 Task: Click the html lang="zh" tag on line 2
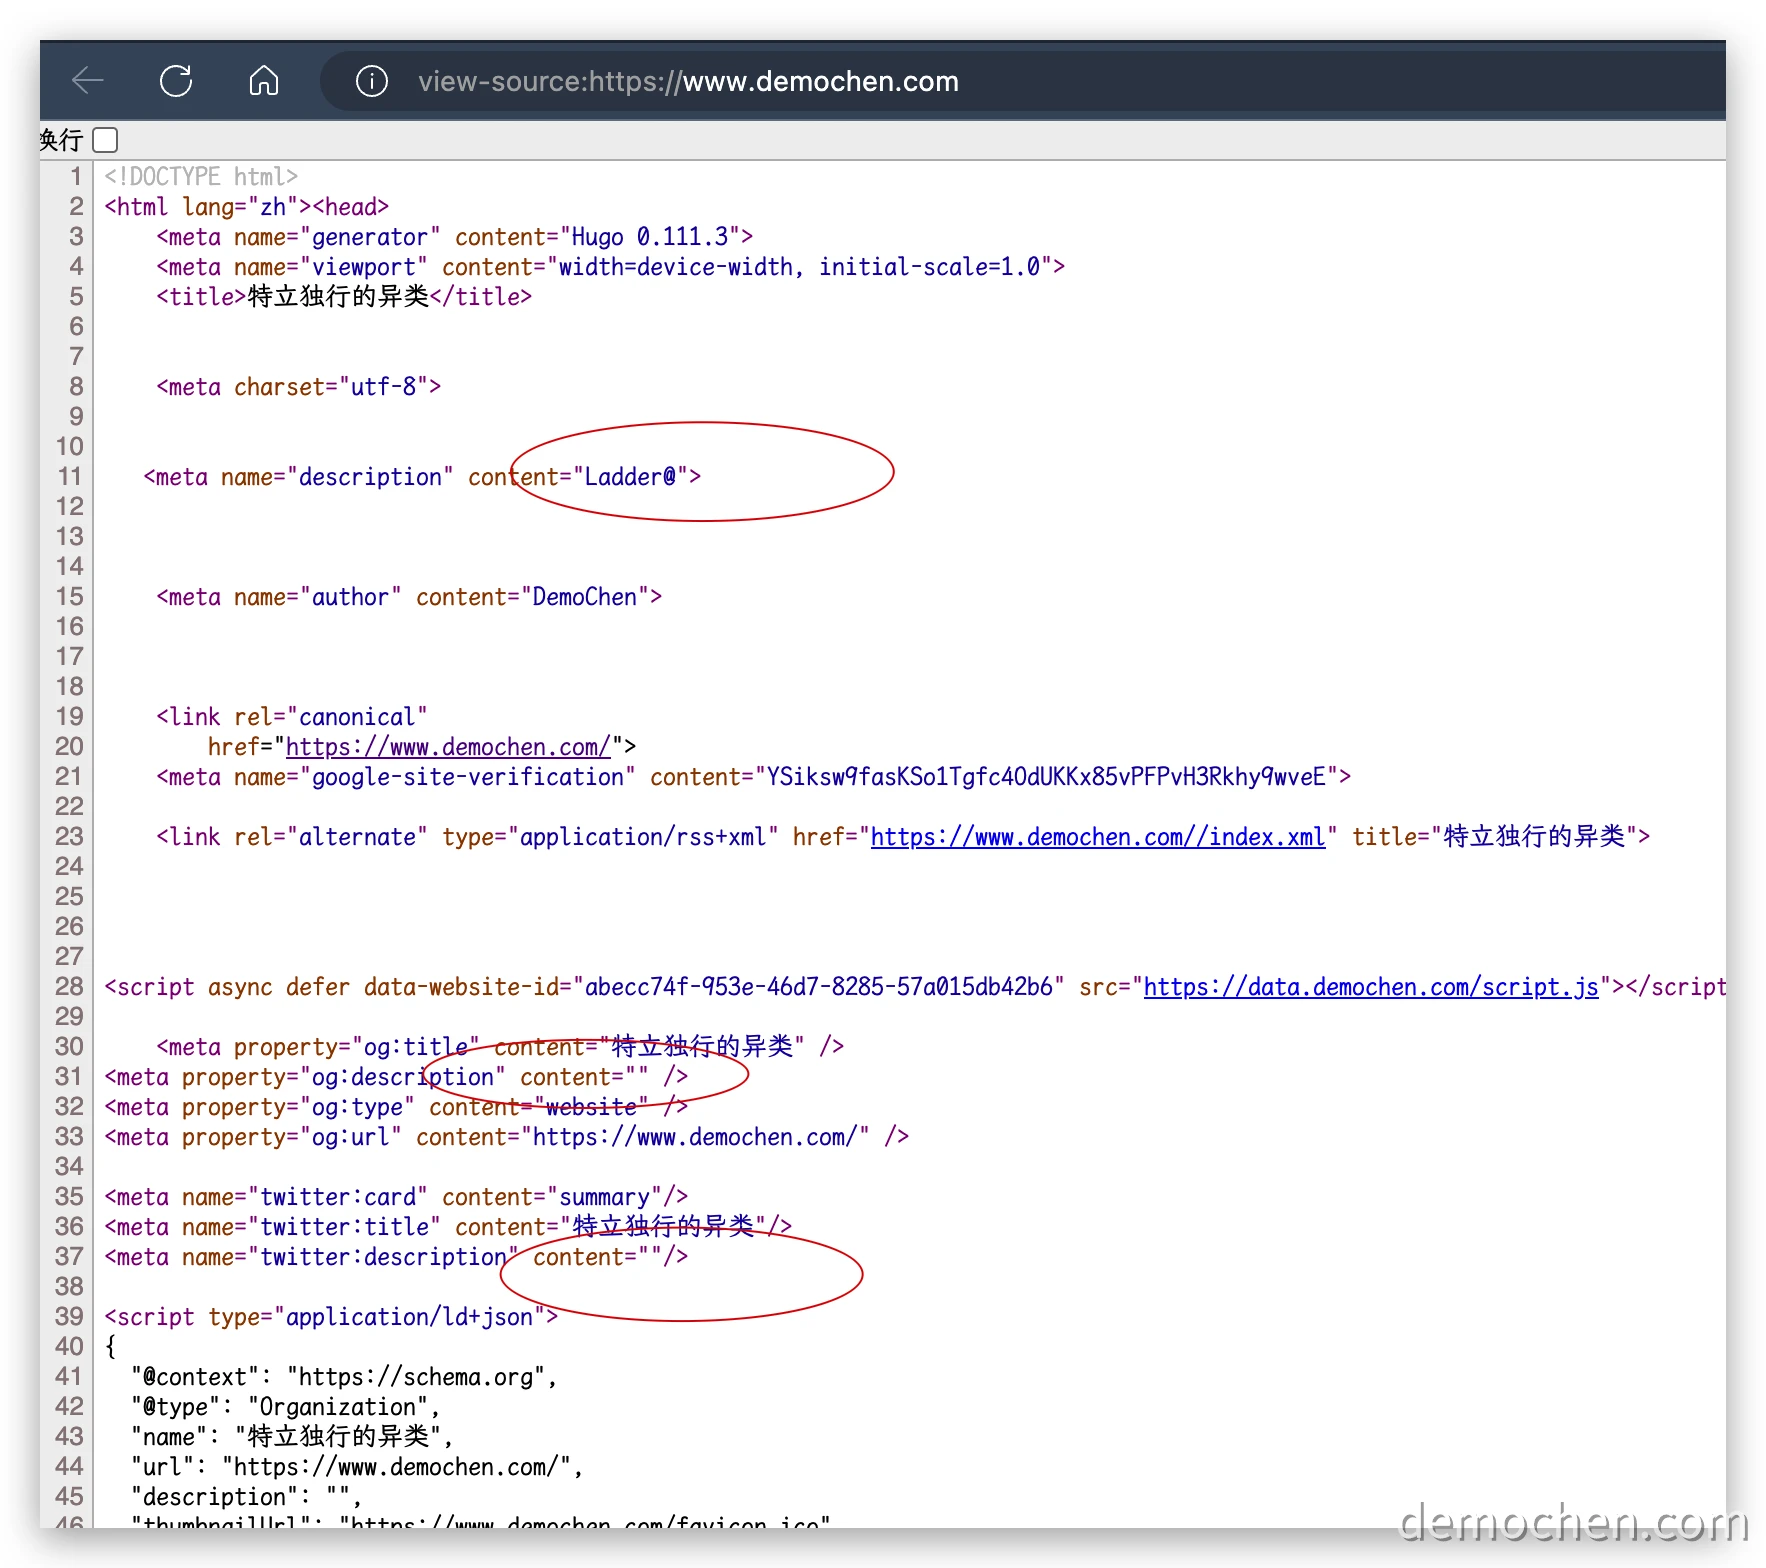pyautogui.click(x=208, y=207)
